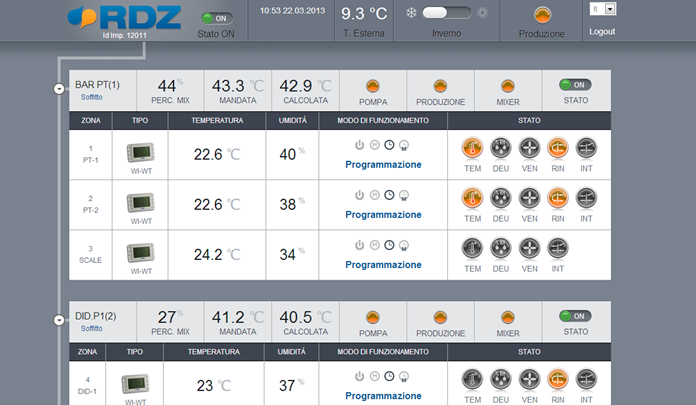The width and height of the screenshot is (696, 405).
Task: Click the Produzione indicator in top header
Action: pyautogui.click(x=542, y=15)
